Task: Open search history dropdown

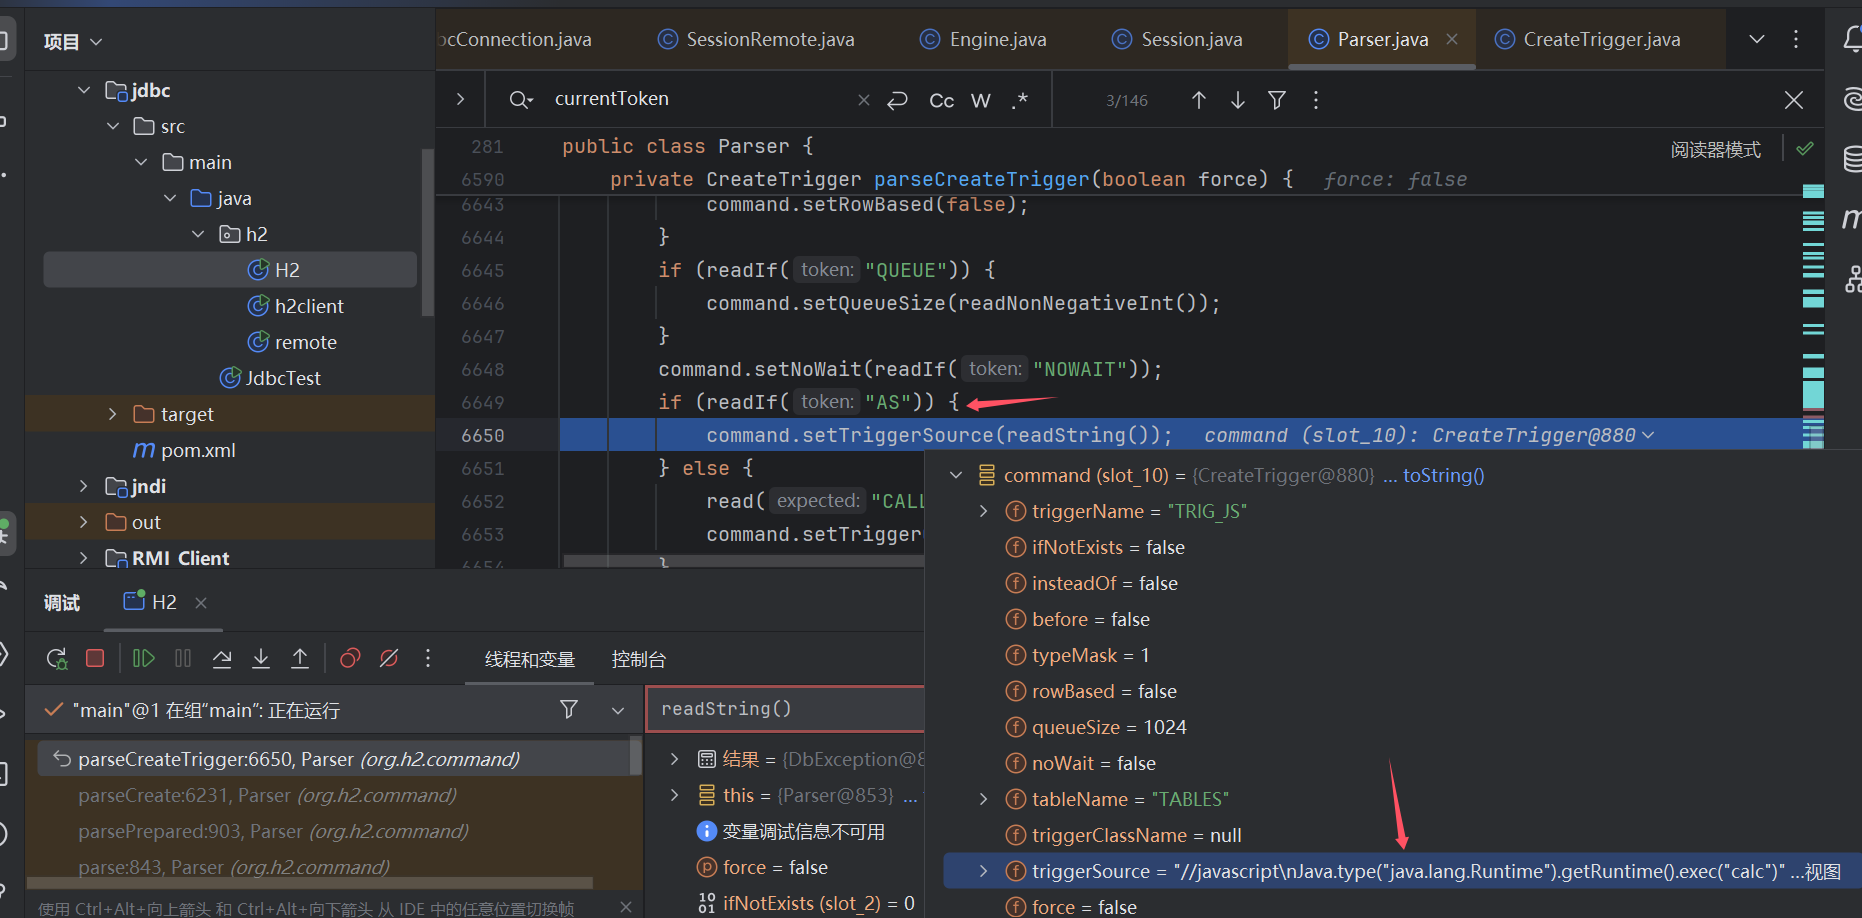Action: tap(521, 100)
